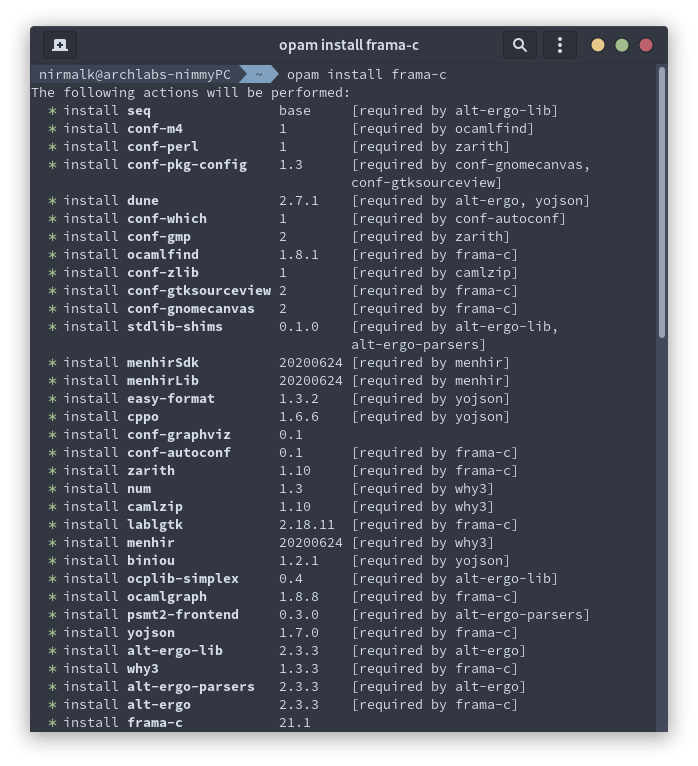Screen dimensions: 698x766
Task: Click package name 'conf-which'
Action: tap(167, 219)
